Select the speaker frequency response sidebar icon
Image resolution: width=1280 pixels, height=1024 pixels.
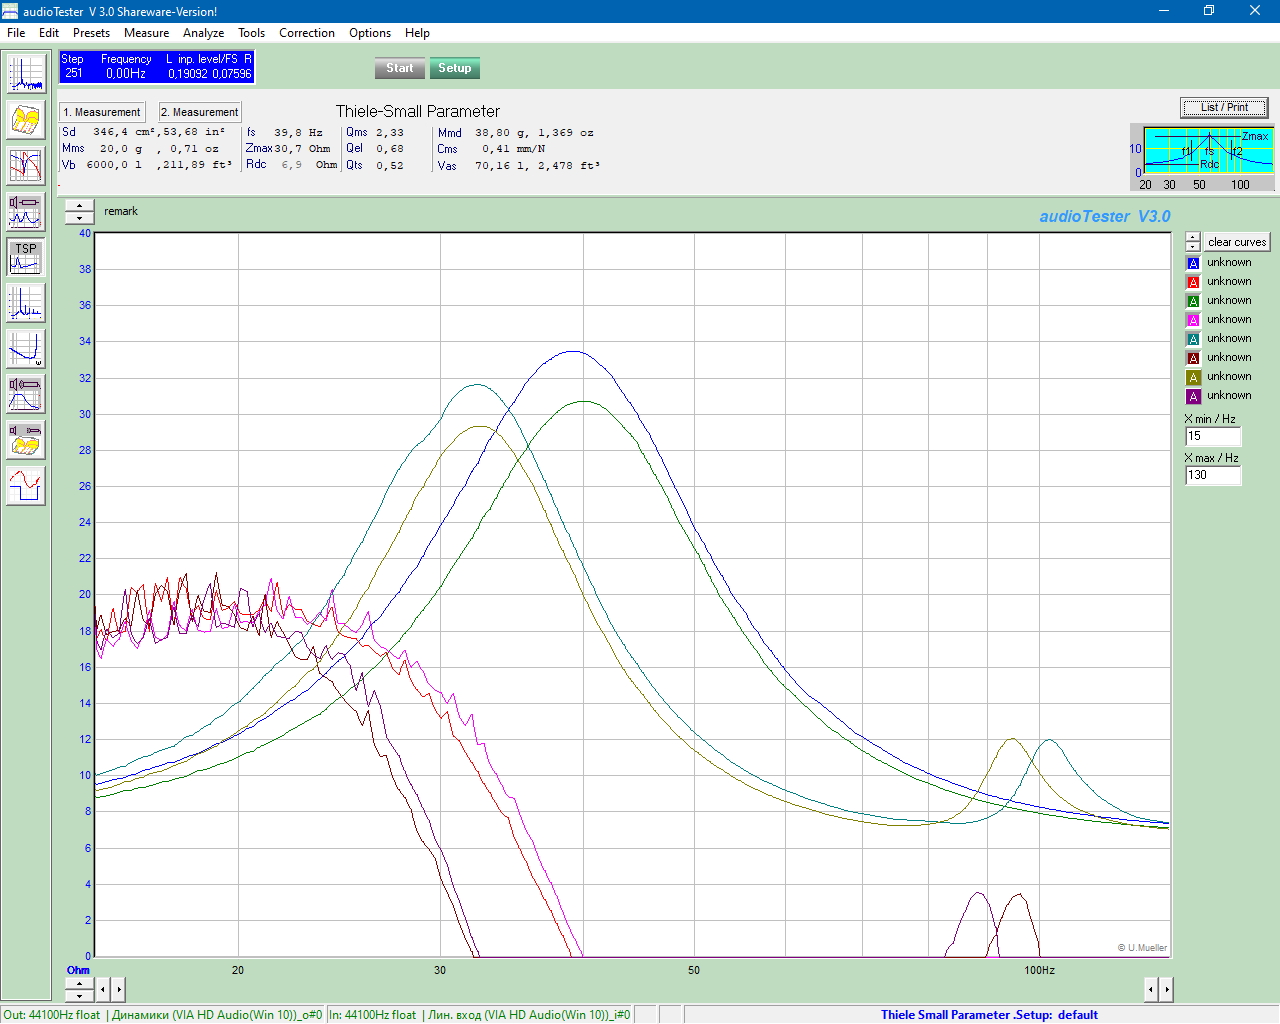coord(26,394)
